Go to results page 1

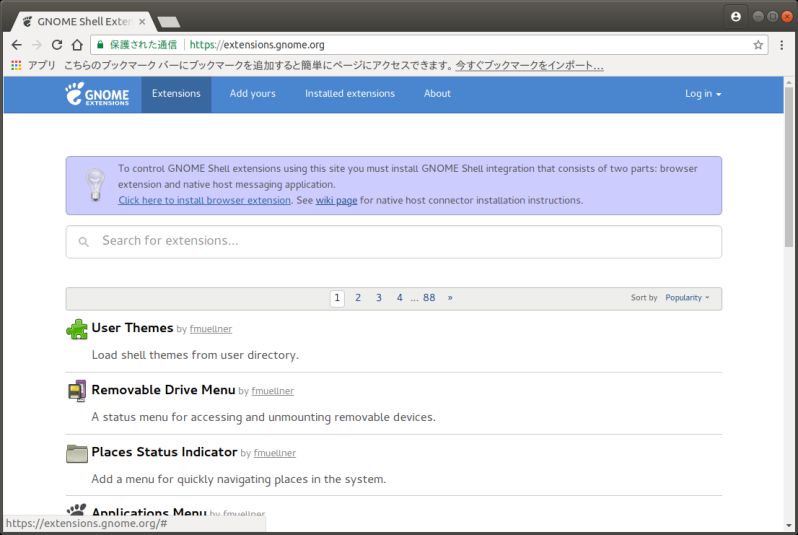(337, 298)
